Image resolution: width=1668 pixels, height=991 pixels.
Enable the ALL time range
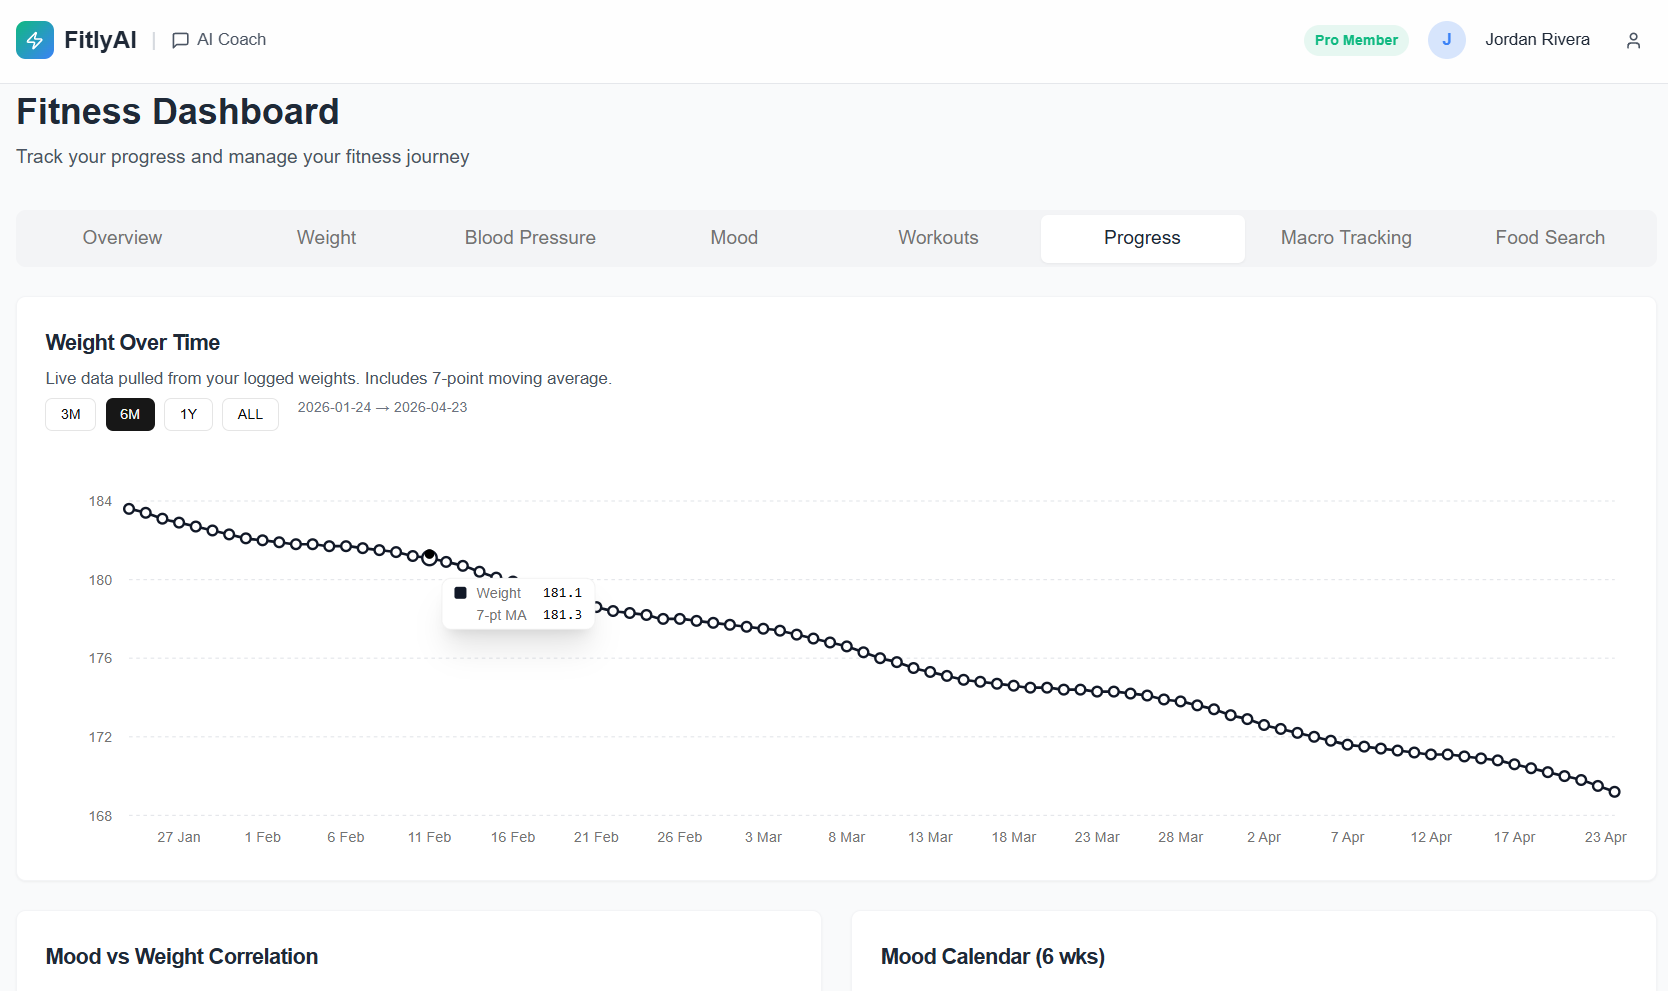[250, 414]
